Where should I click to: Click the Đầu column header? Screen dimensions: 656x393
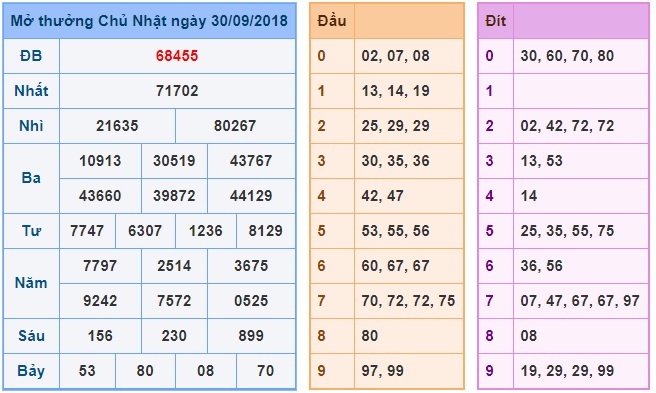click(x=332, y=21)
